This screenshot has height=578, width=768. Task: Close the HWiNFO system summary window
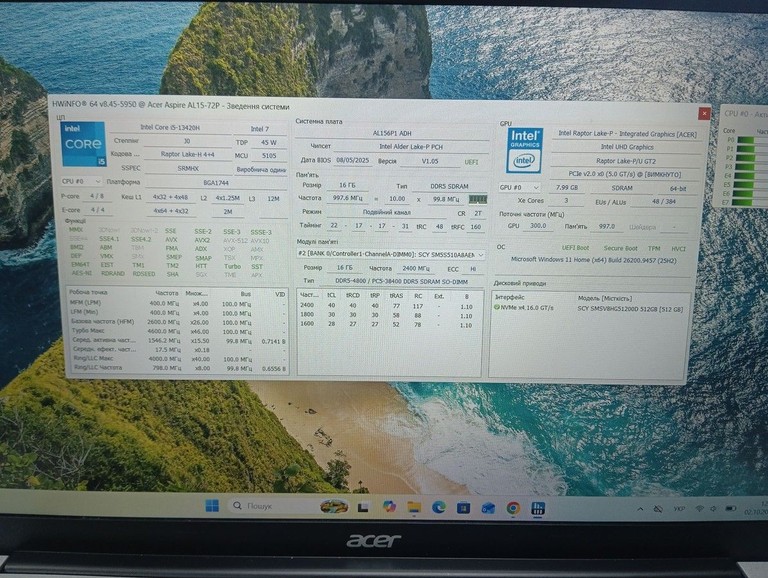(704, 113)
